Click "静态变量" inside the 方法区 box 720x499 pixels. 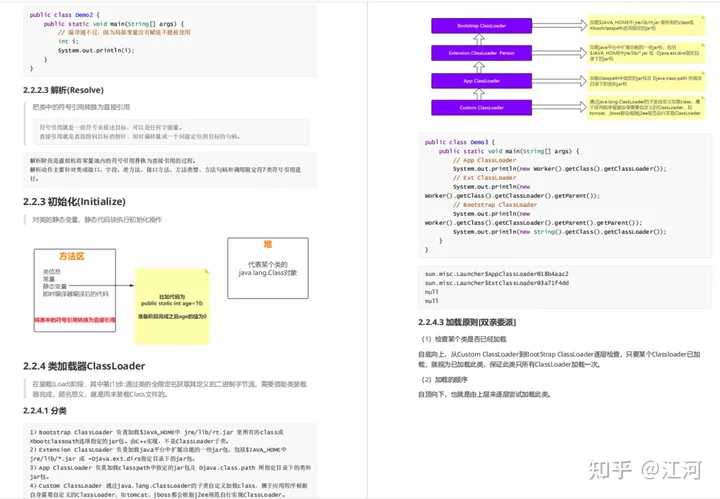[x=55, y=286]
